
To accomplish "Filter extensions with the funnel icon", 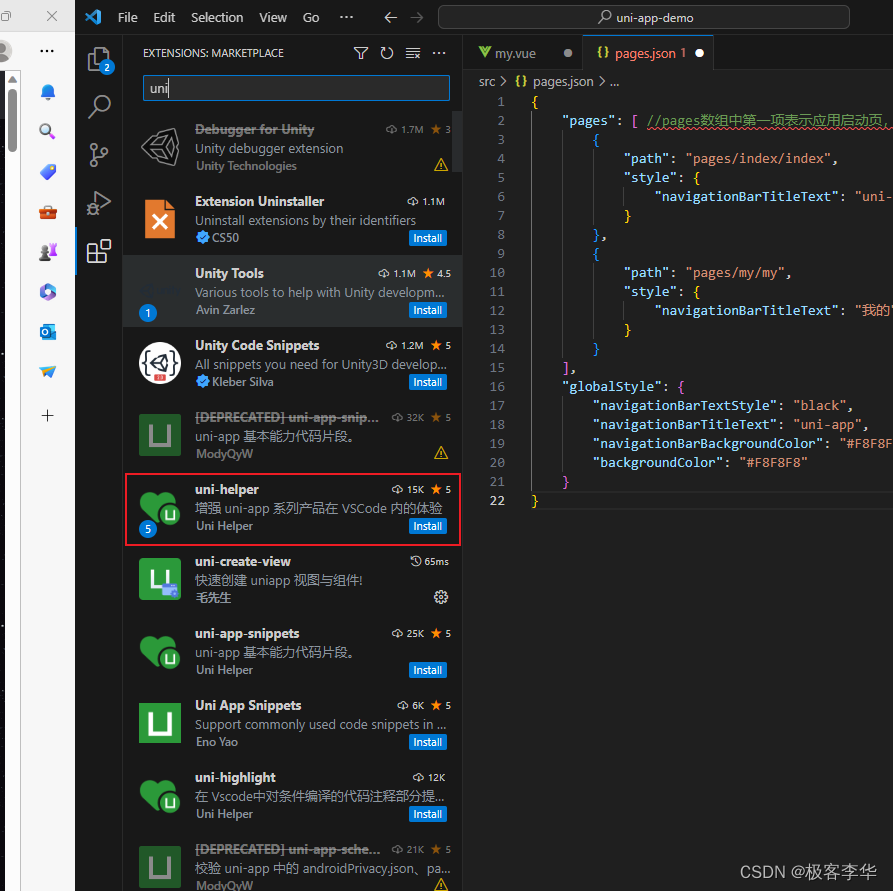I will [361, 53].
